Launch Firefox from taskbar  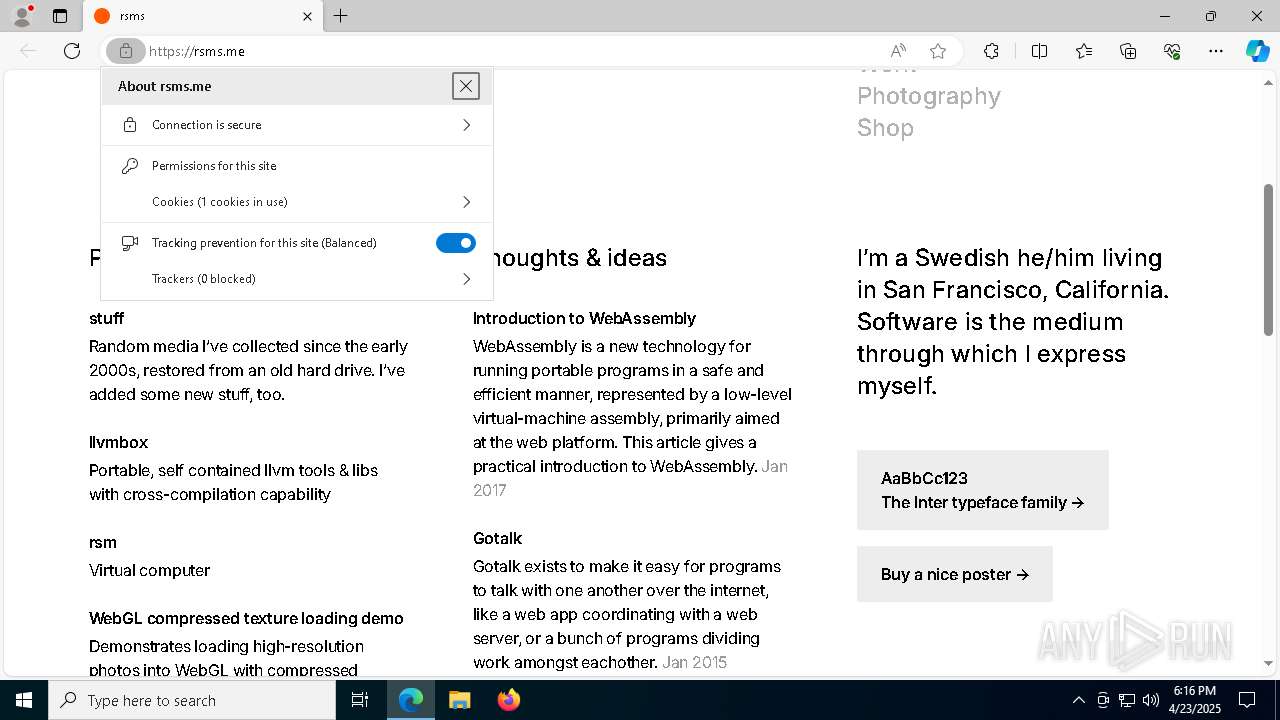click(508, 700)
